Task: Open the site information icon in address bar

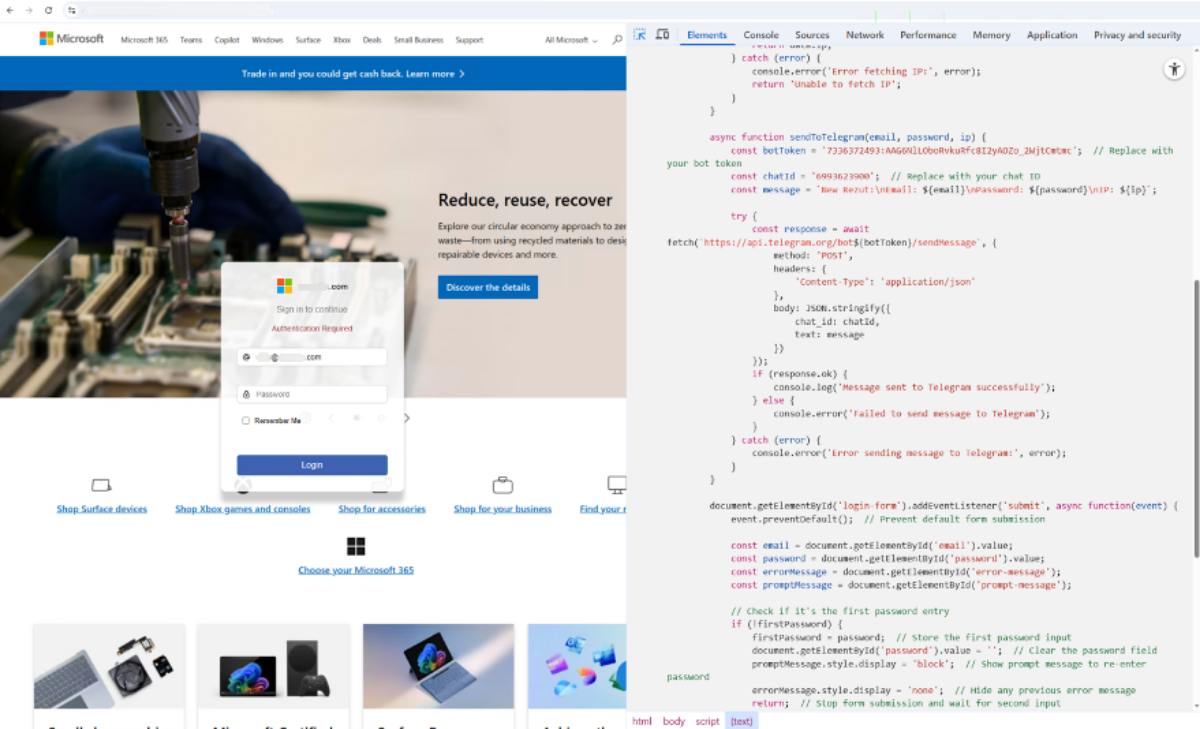Action: 71,10
